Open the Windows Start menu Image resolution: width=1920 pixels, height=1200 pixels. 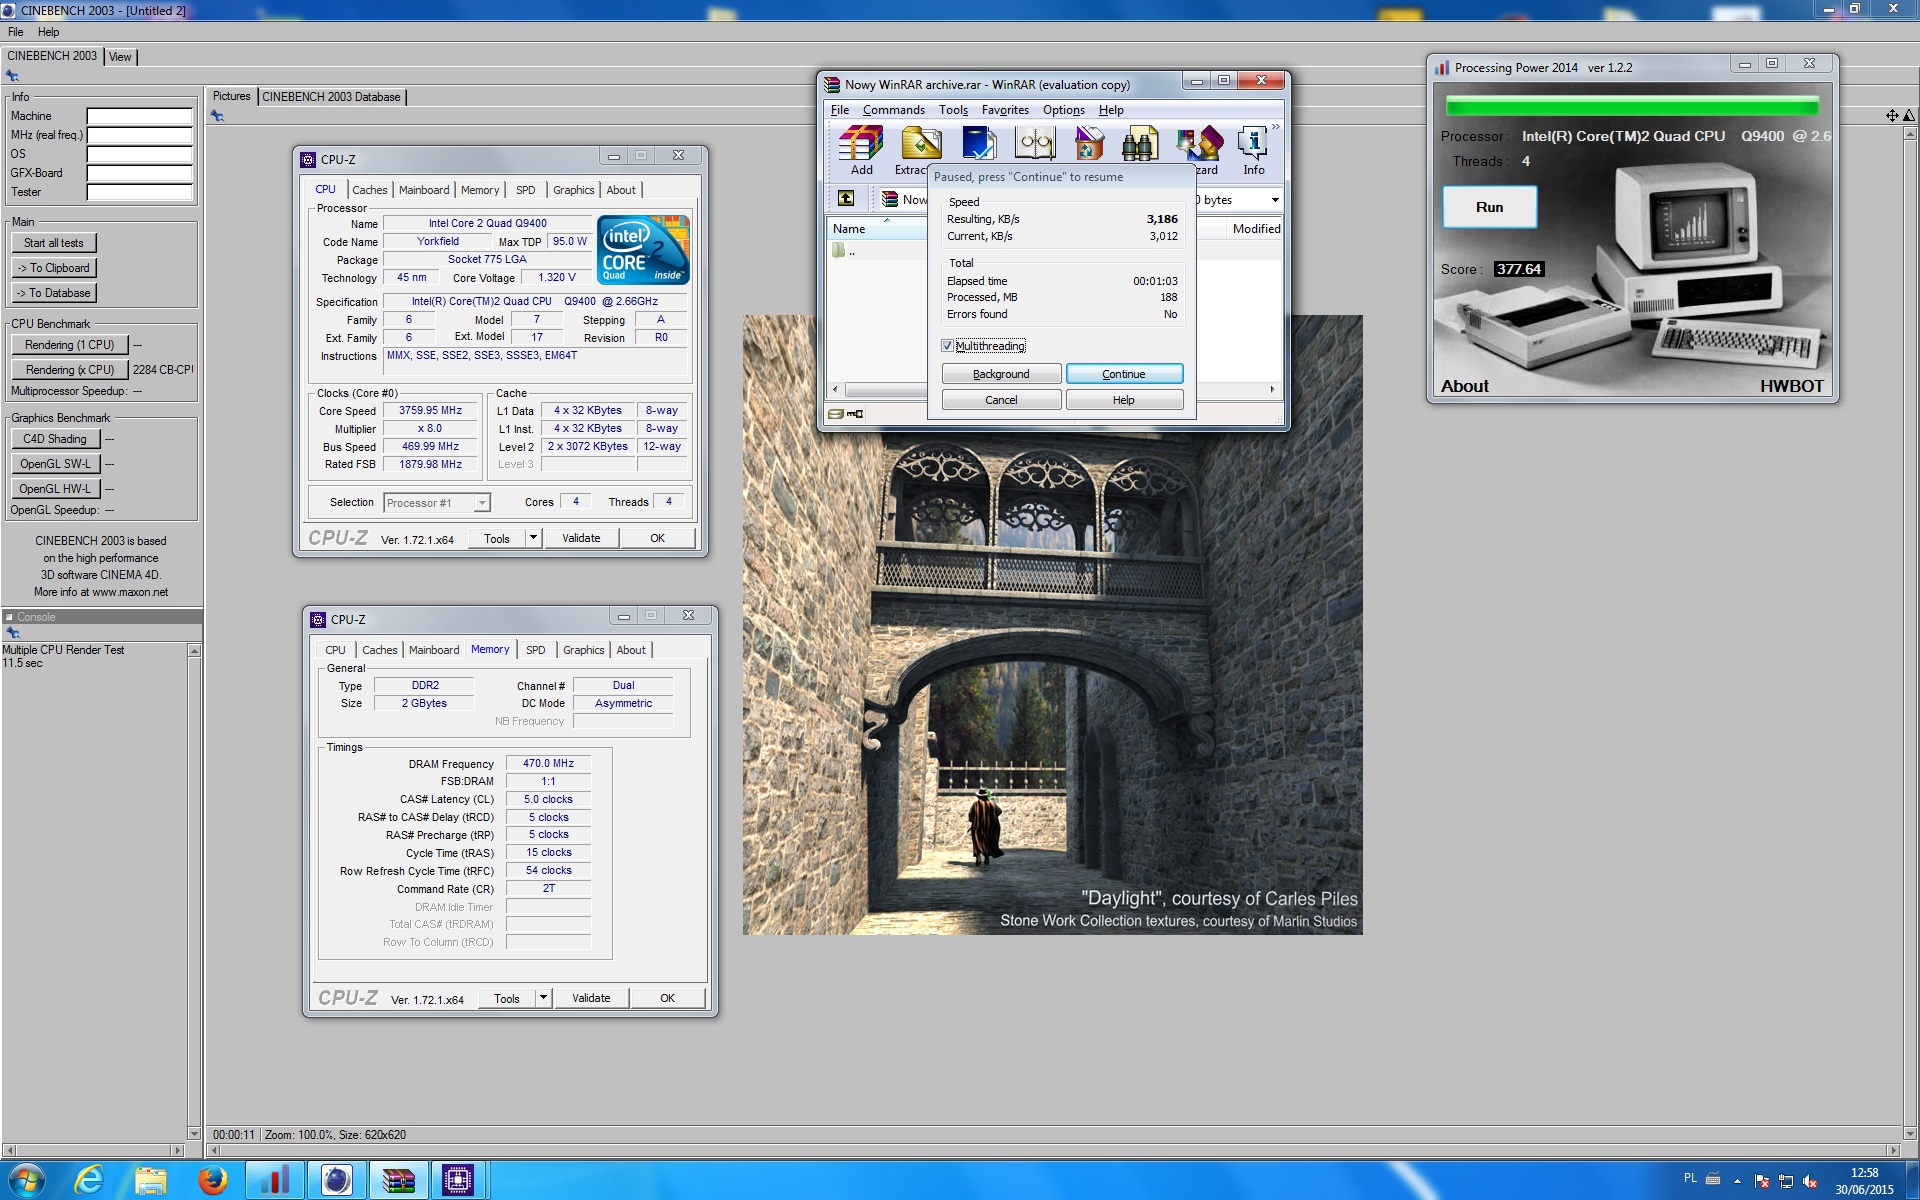[x=27, y=1181]
